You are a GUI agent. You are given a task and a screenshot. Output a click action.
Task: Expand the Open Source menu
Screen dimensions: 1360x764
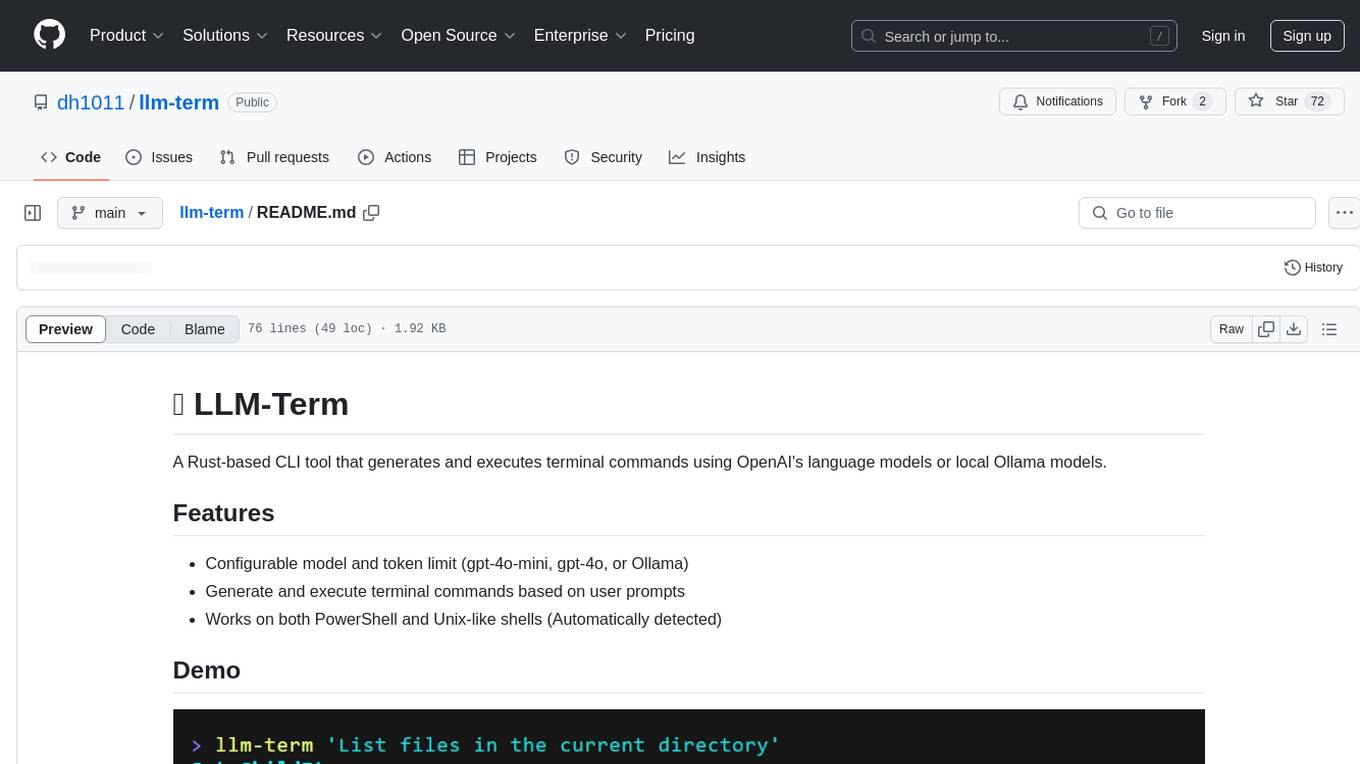(x=458, y=35)
